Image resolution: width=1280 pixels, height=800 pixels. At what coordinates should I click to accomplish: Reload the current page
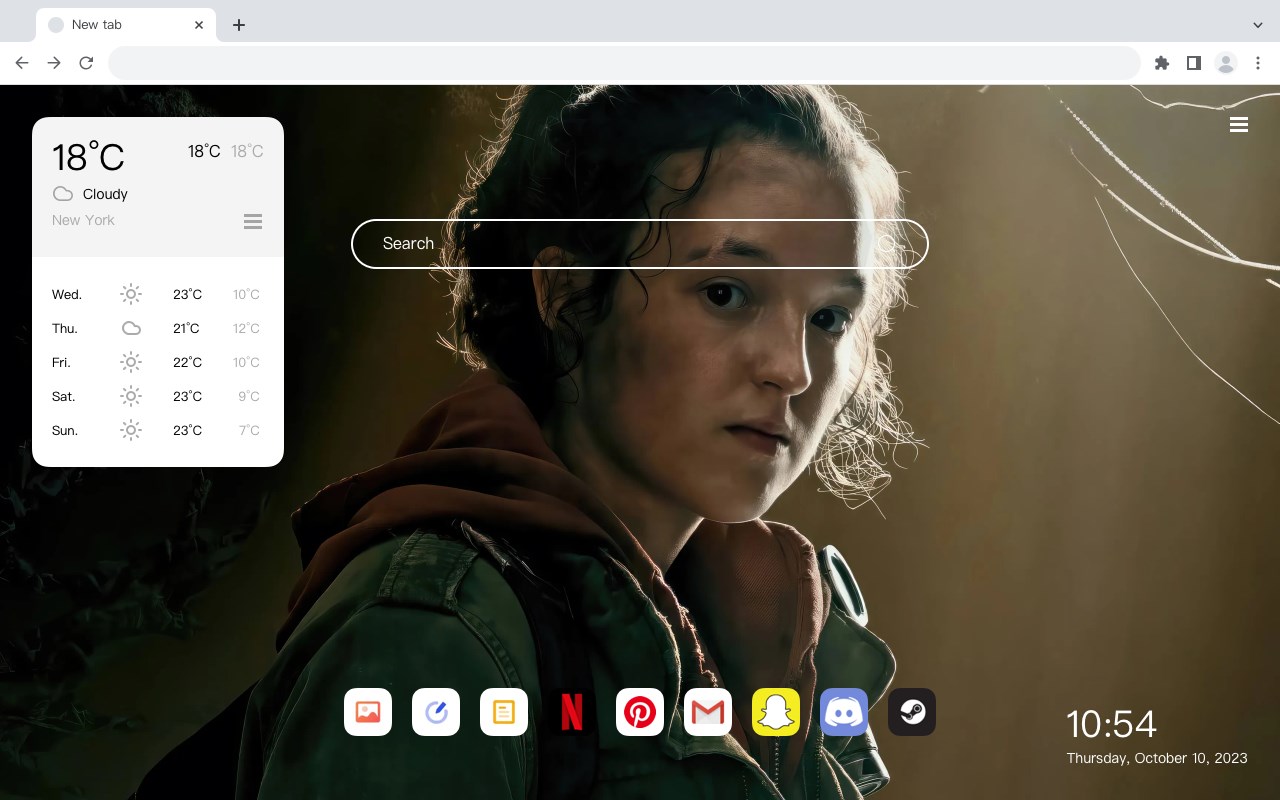[x=86, y=63]
